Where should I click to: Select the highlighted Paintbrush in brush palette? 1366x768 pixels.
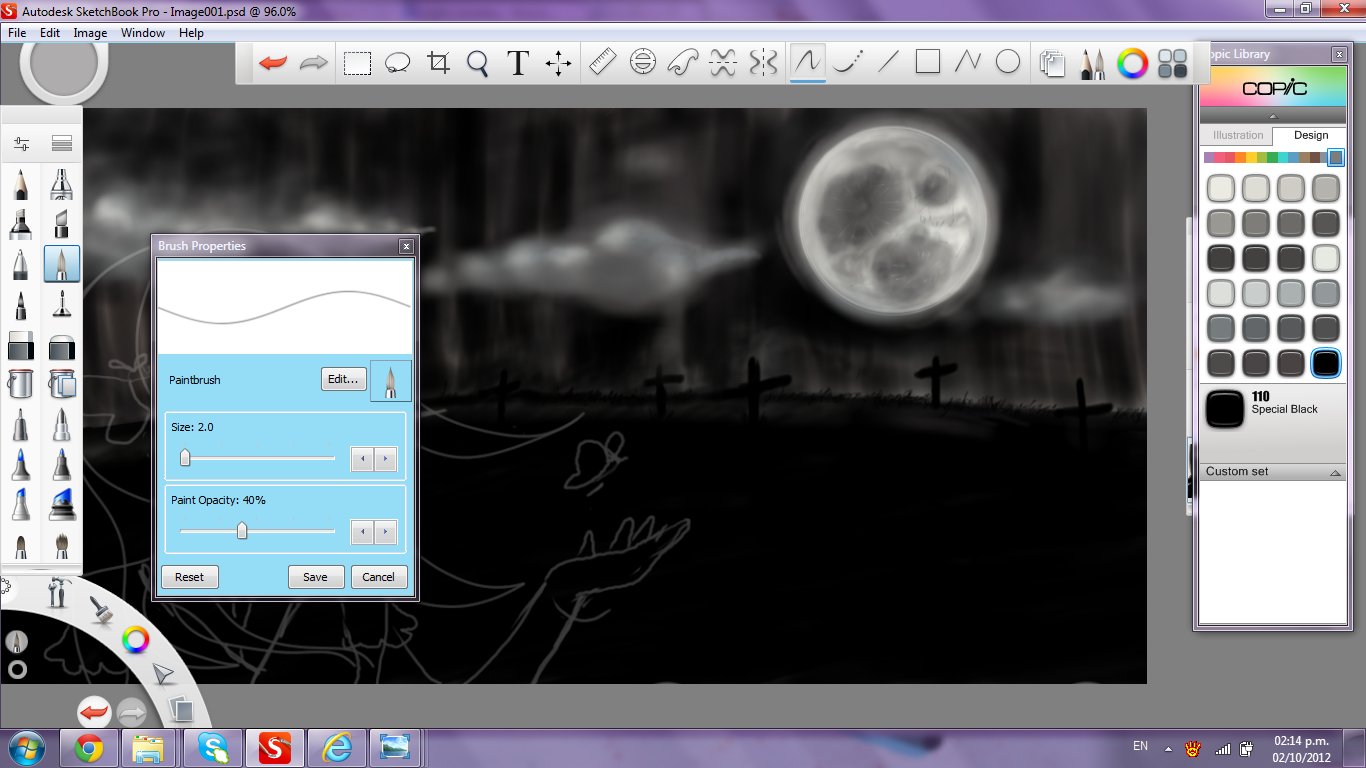[x=62, y=264]
